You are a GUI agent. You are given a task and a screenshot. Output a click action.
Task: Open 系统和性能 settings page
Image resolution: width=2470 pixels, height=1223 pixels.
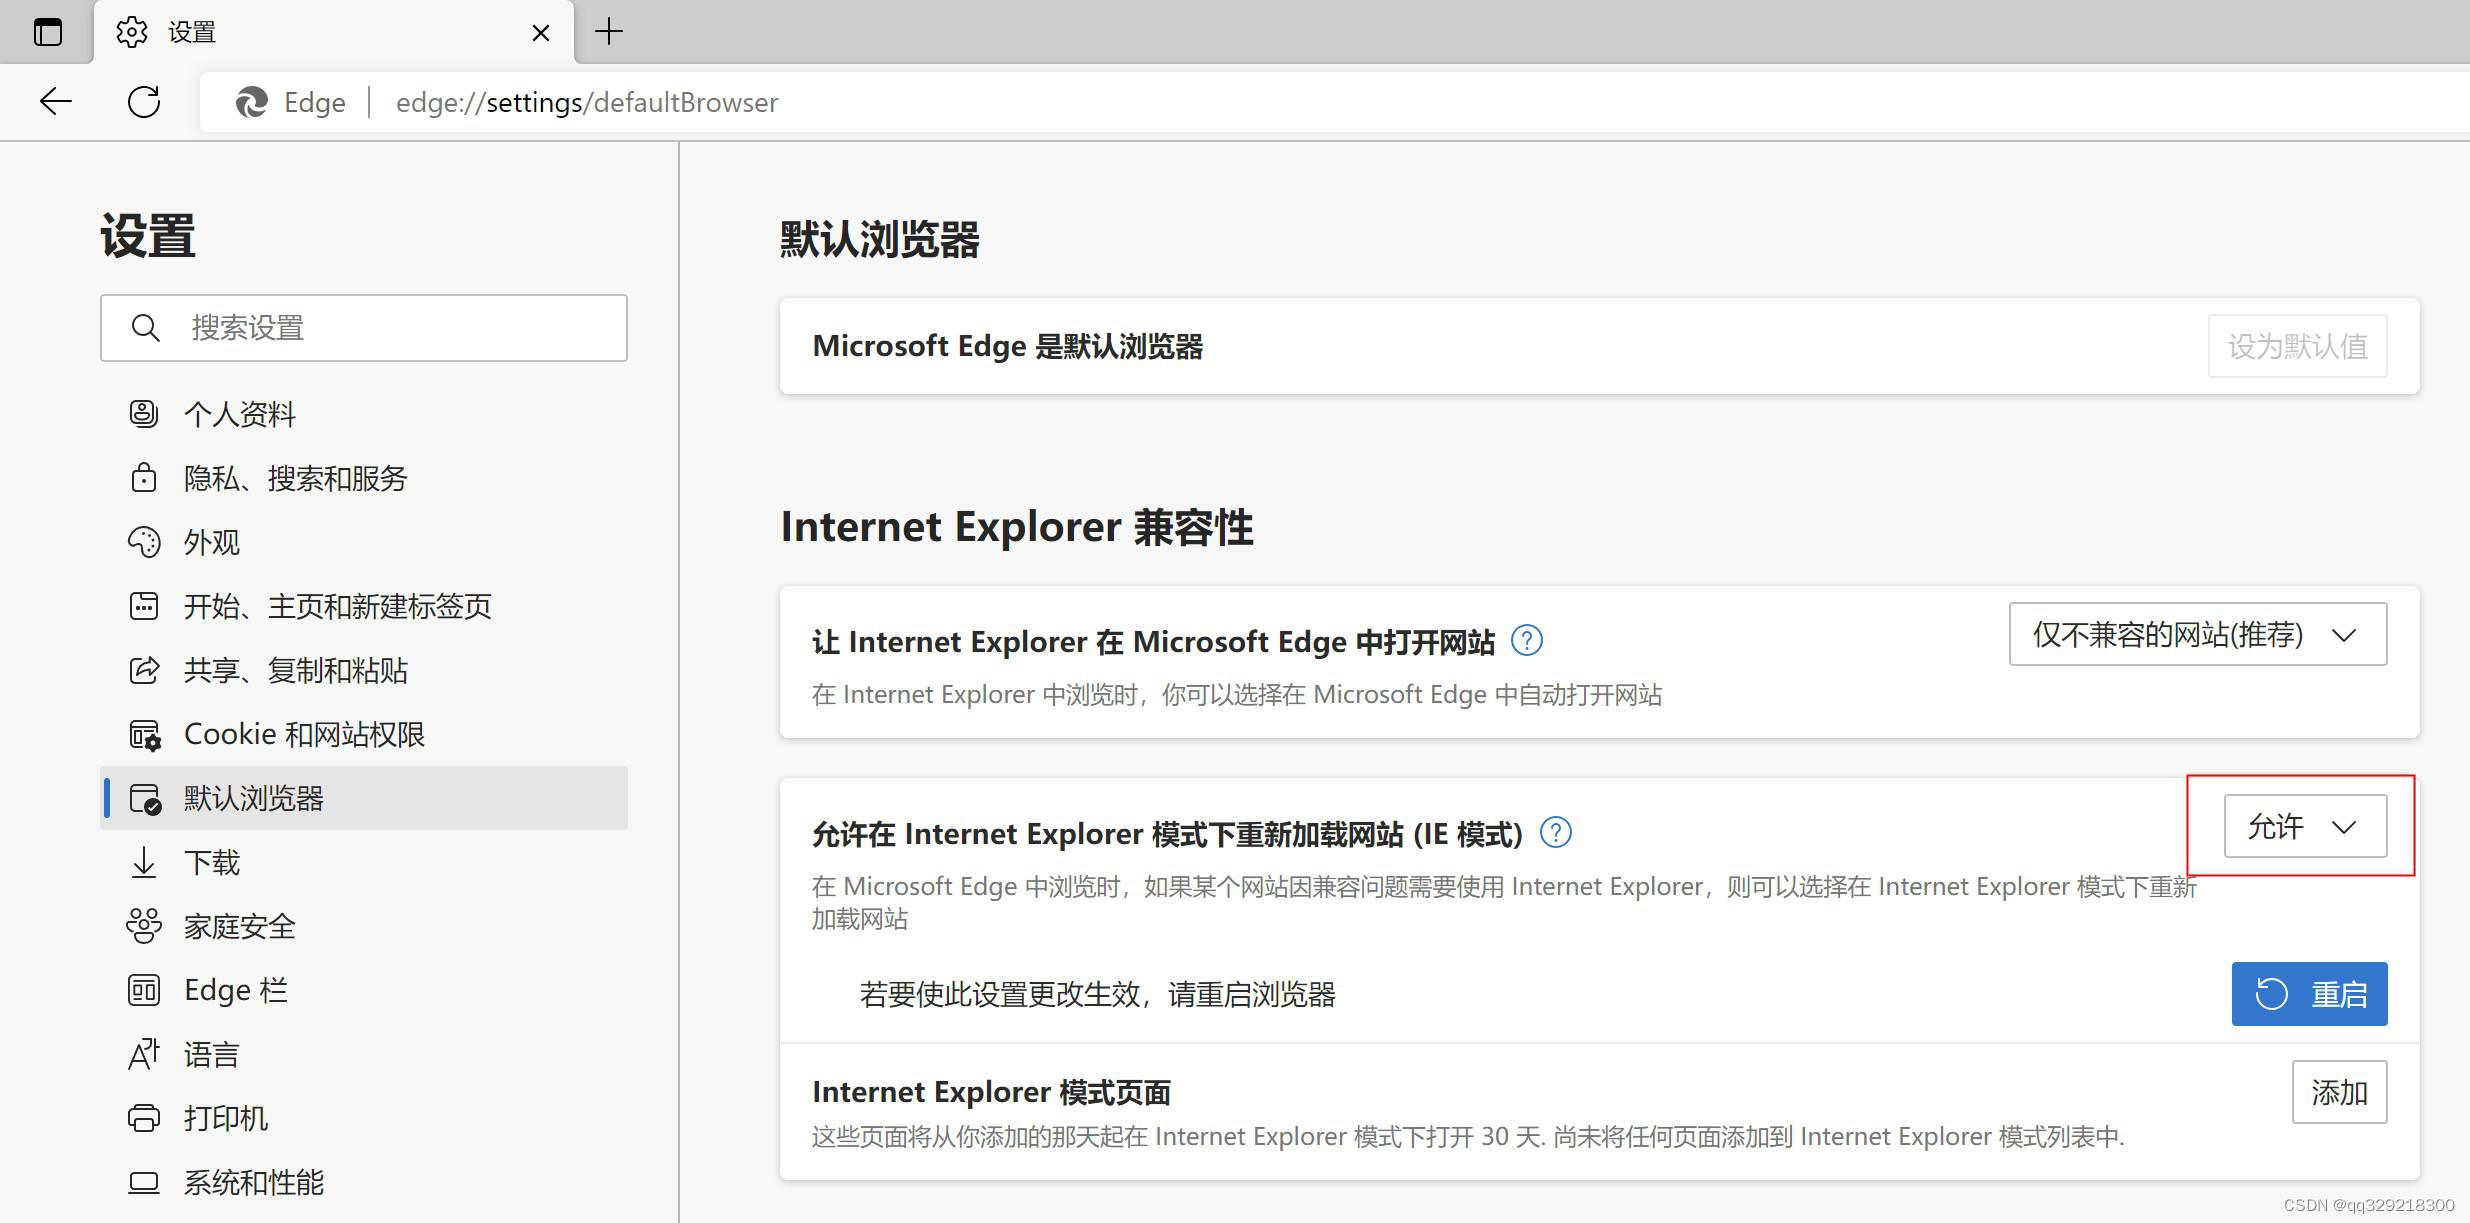pos(253,1182)
